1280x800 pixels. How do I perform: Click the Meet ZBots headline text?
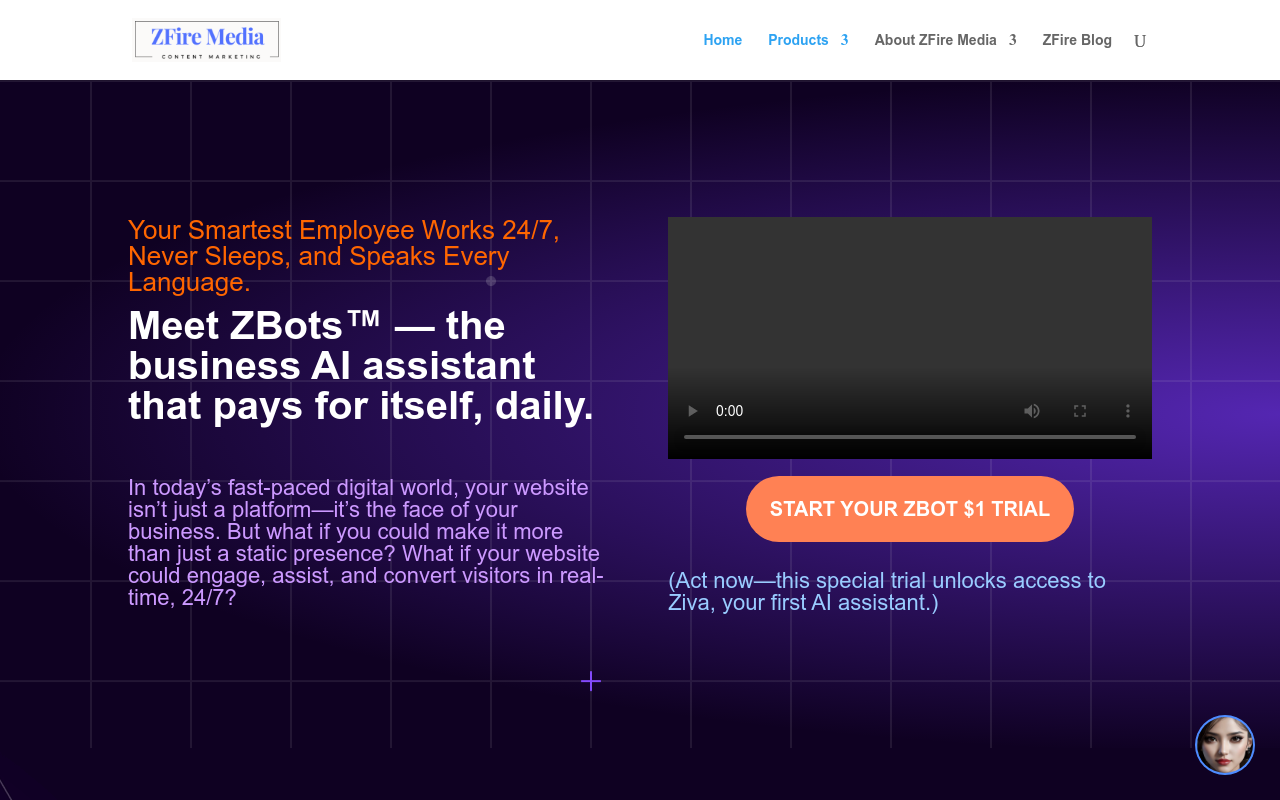361,366
